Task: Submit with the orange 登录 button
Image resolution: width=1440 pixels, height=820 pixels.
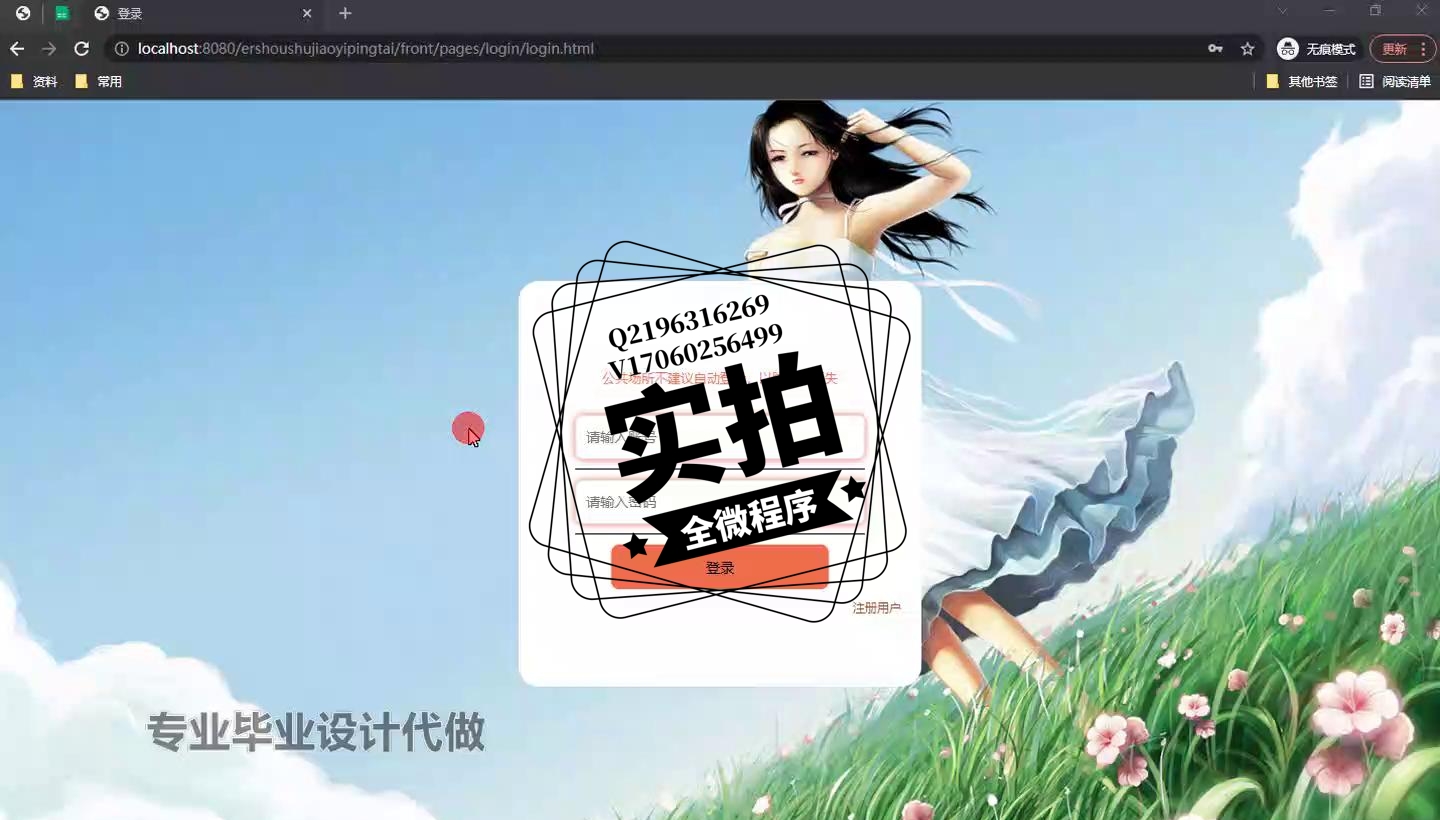Action: click(x=720, y=567)
